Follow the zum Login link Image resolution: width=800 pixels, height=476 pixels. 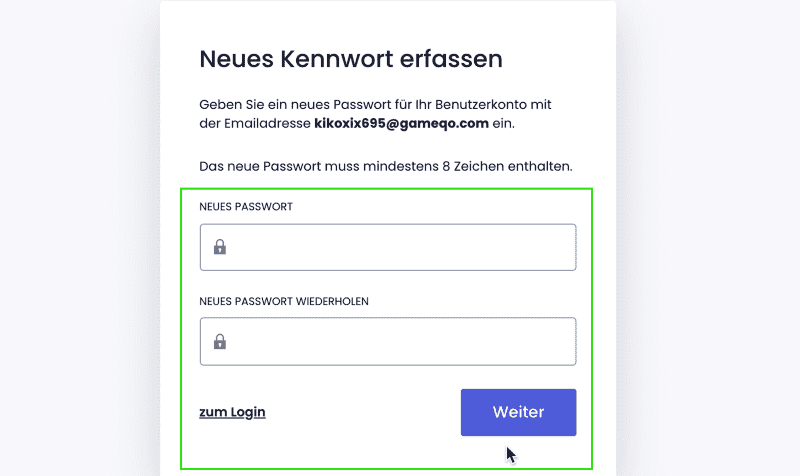(x=232, y=412)
